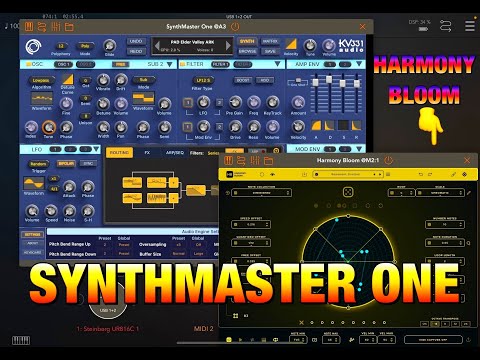Screen dimensions: 480x360
Task: Click pencil edit icon in Harmony Bloom toolbar
Action: pos(454,174)
